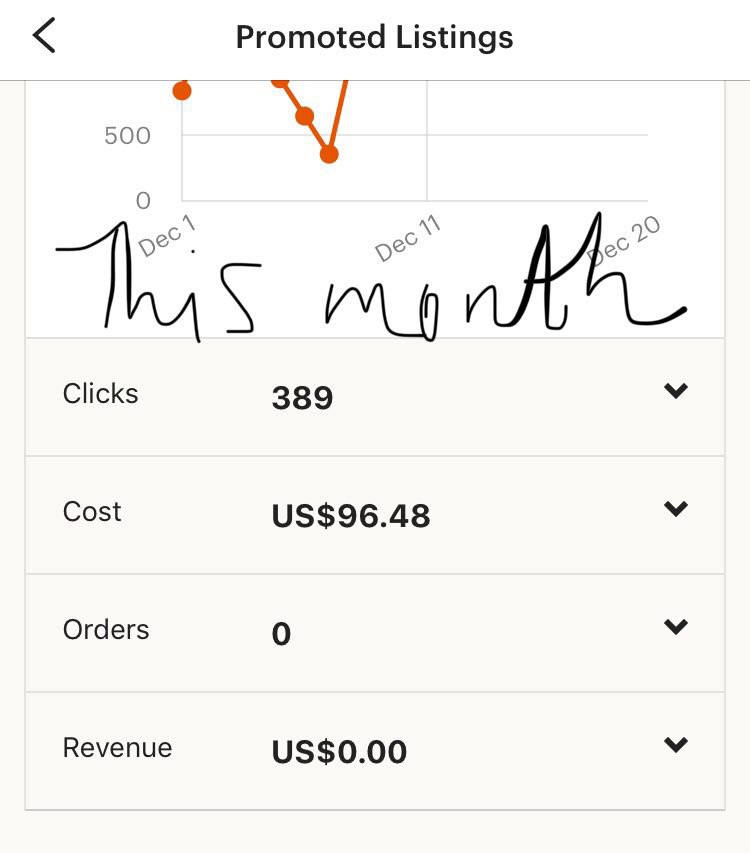Expand the Cost row chevron

tap(675, 509)
